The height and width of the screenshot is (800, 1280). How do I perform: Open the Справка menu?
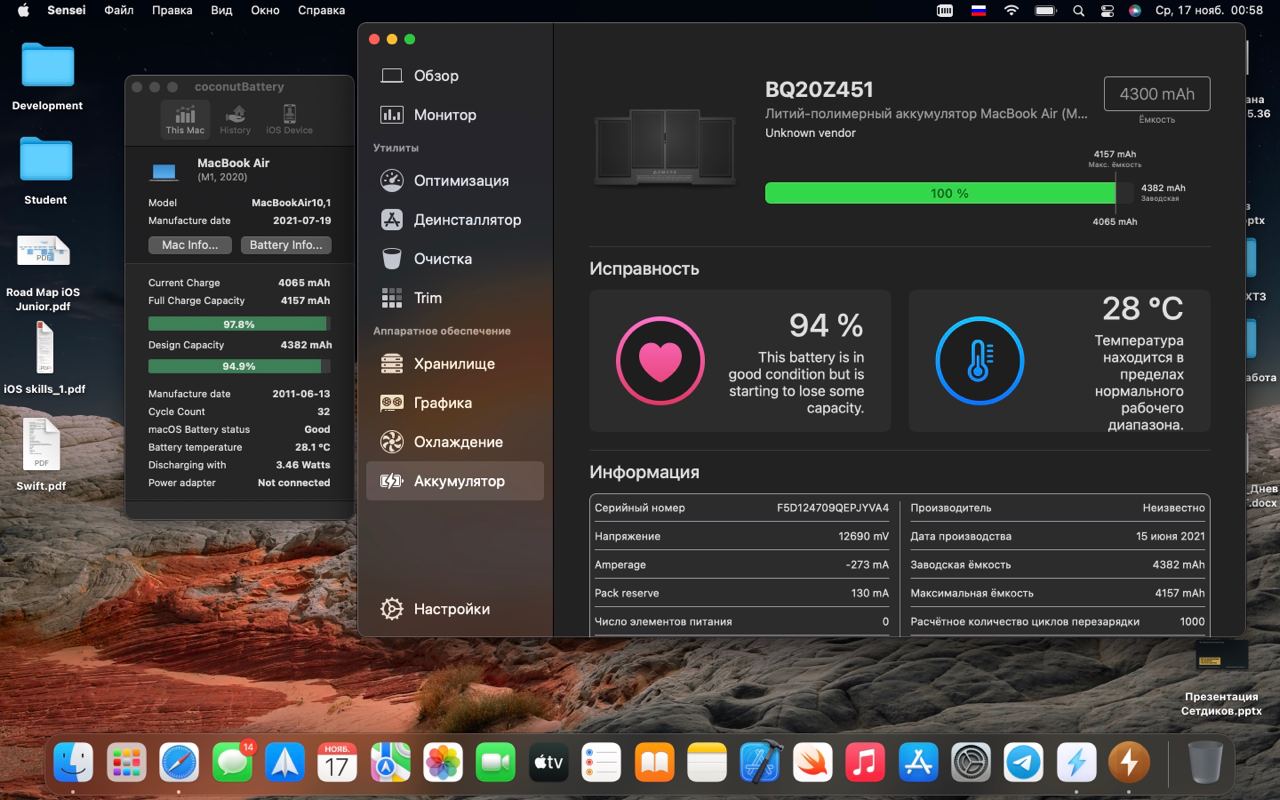[x=321, y=10]
